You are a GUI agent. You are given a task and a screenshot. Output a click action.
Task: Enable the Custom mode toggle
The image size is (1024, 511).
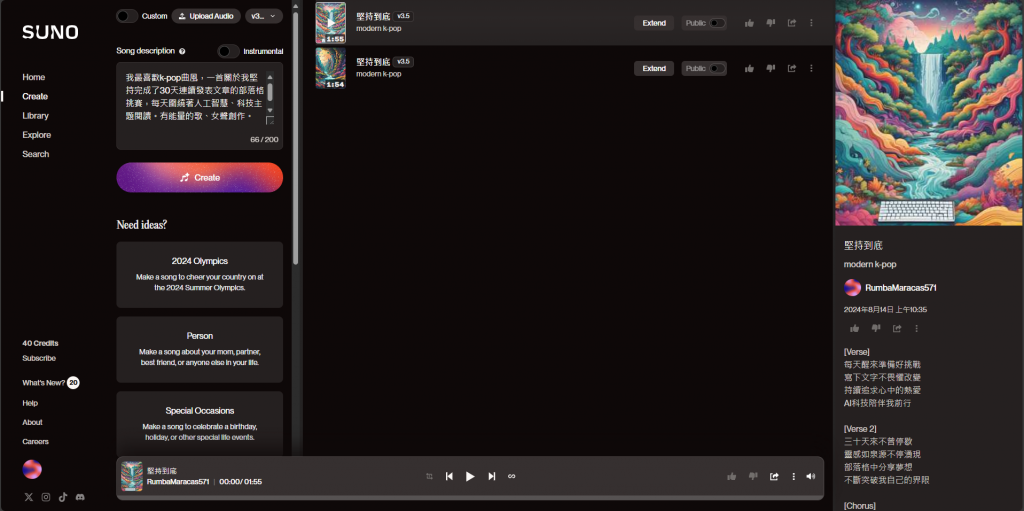pyautogui.click(x=127, y=16)
